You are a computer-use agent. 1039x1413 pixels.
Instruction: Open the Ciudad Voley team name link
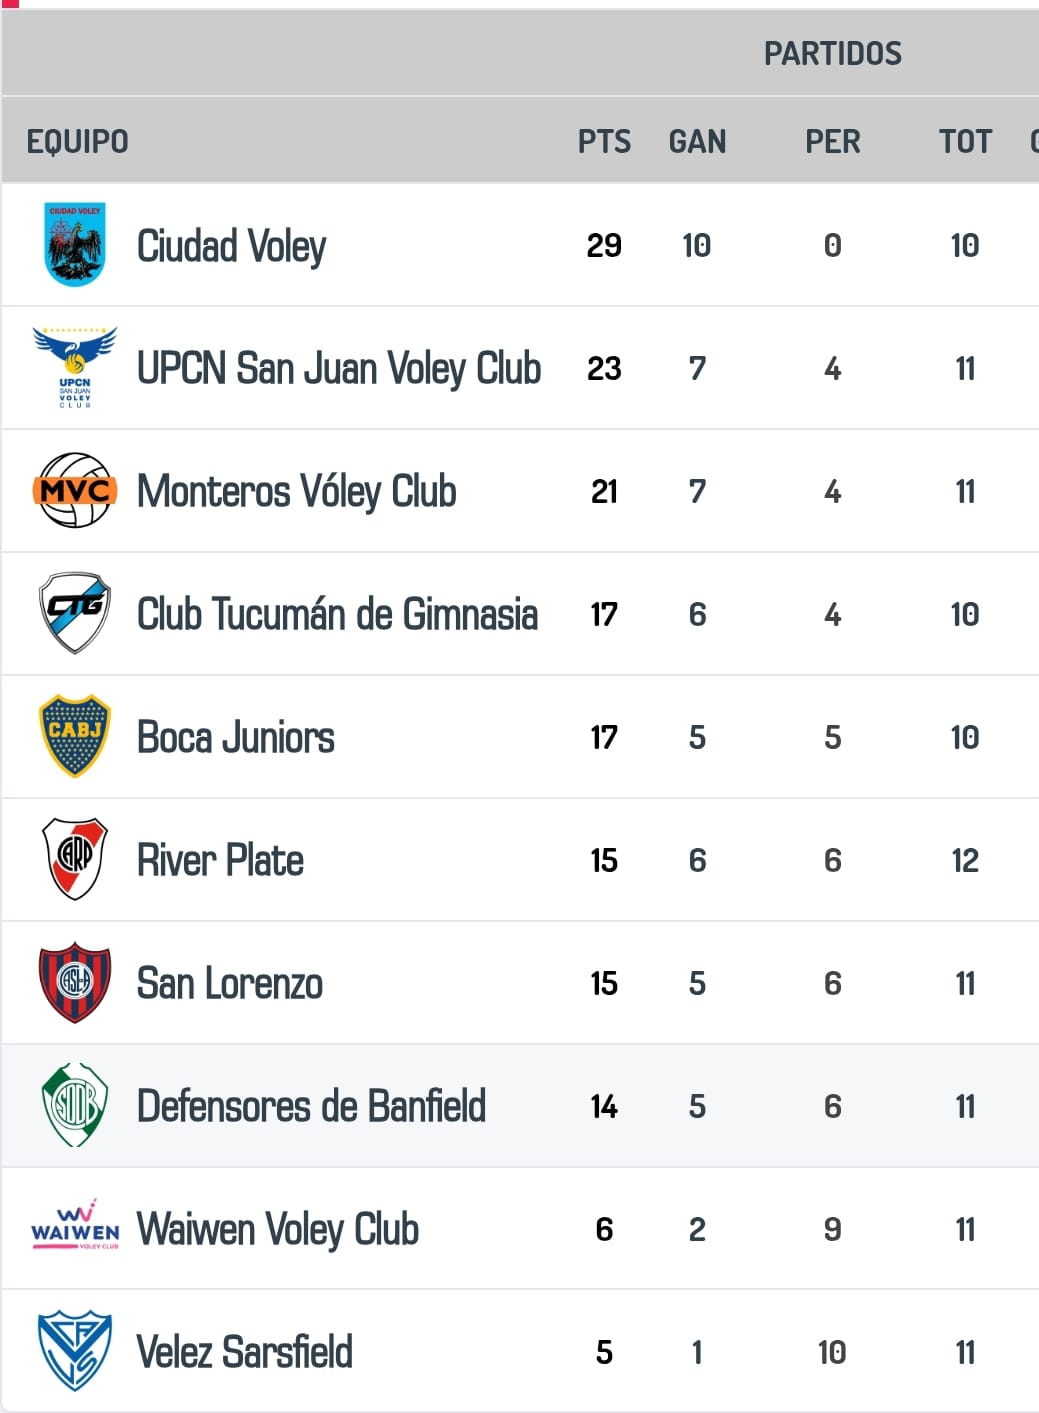point(232,247)
